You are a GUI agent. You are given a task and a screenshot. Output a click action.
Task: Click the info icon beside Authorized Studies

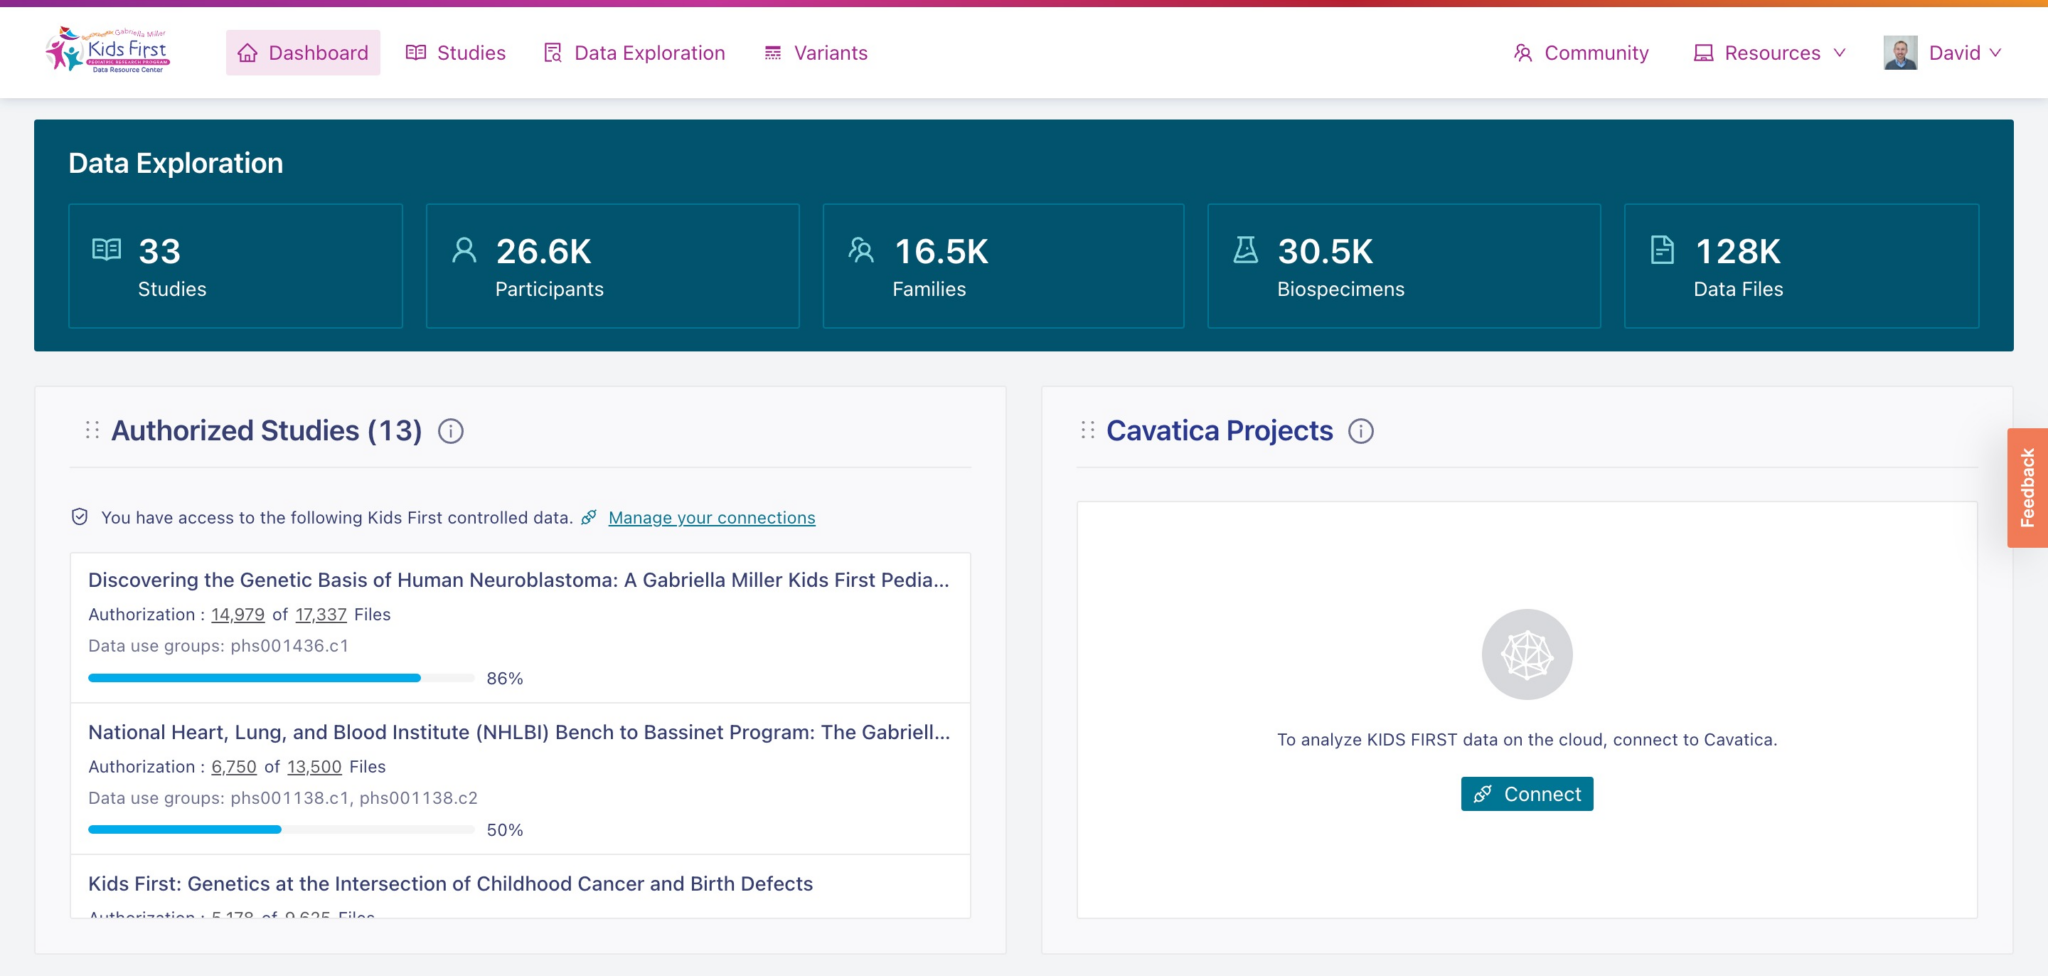(451, 431)
